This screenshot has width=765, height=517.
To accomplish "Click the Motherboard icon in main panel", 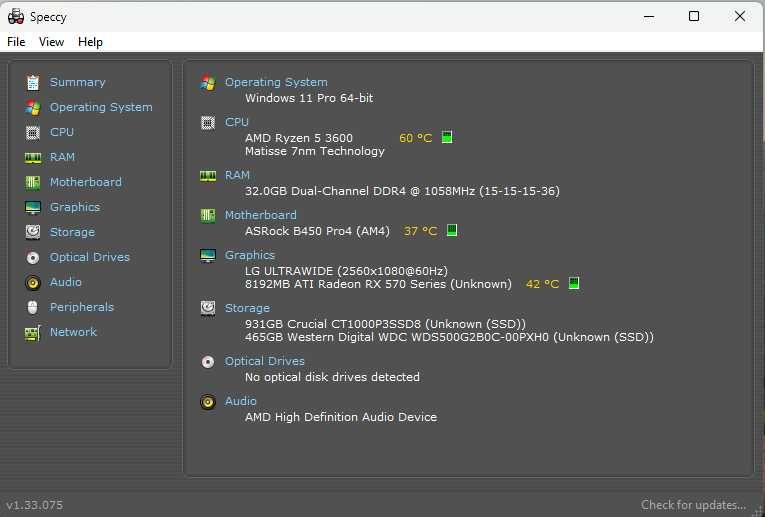I will [x=208, y=215].
